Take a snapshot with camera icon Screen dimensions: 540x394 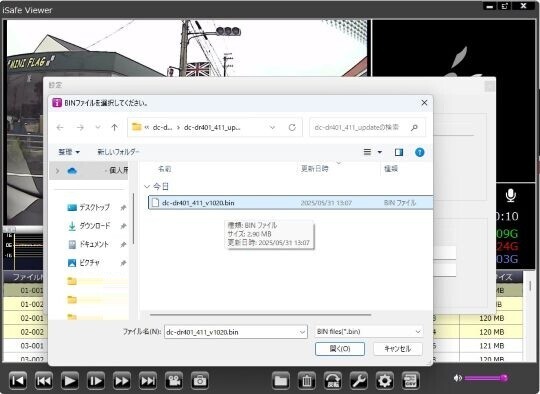(200, 381)
